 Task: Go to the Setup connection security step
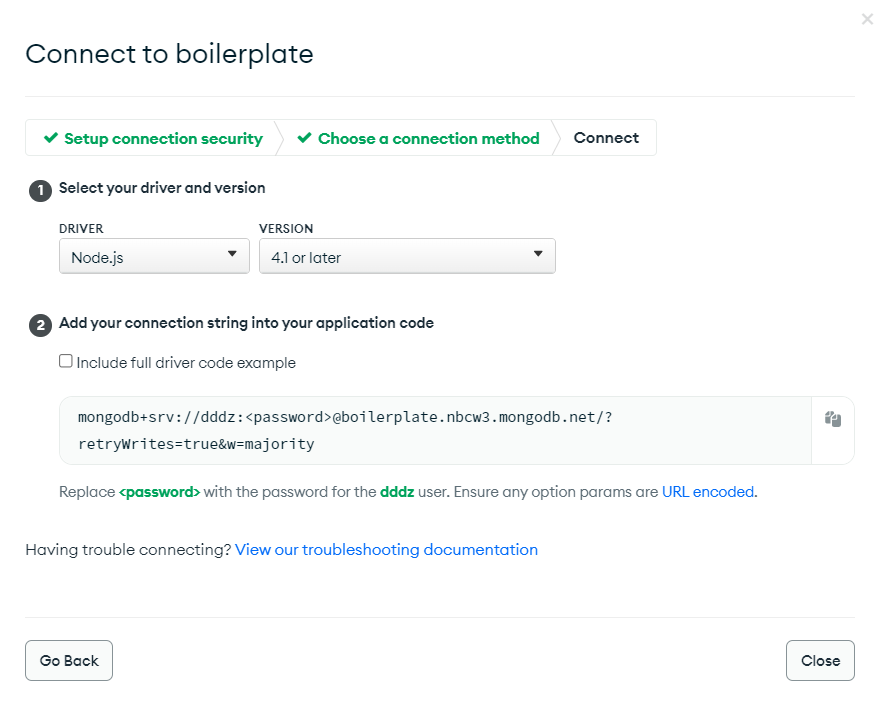(163, 139)
